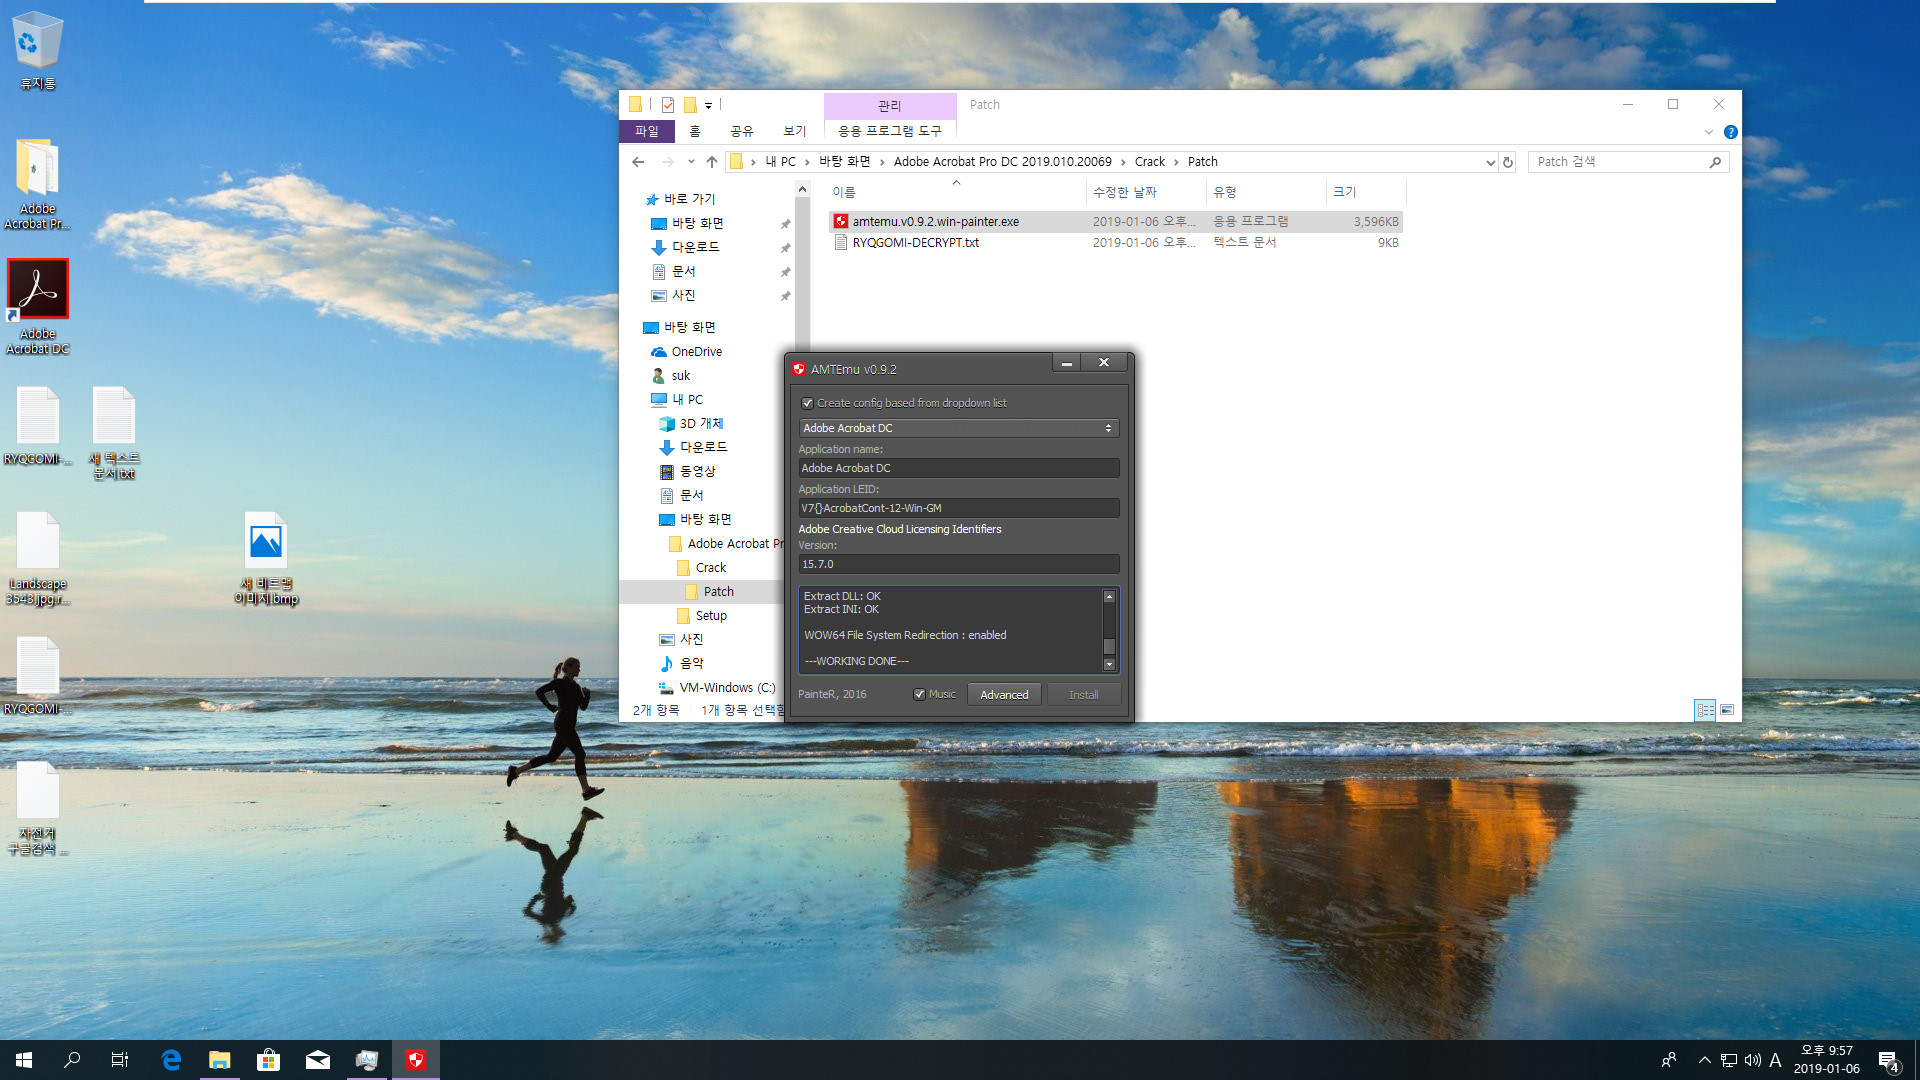Viewport: 1920px width, 1080px height.
Task: Click the Advanced button in AMTEmu
Action: pos(1004,695)
